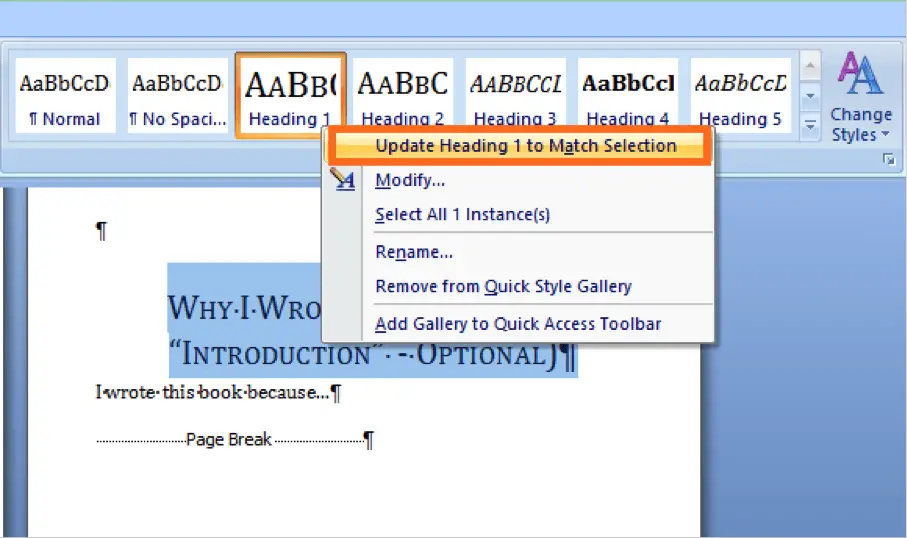
Task: Click the styles gallery down arrow
Action: point(810,95)
